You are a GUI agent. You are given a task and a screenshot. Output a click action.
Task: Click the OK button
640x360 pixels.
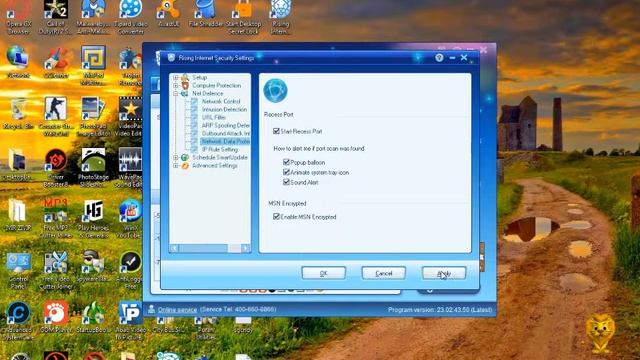pyautogui.click(x=324, y=273)
